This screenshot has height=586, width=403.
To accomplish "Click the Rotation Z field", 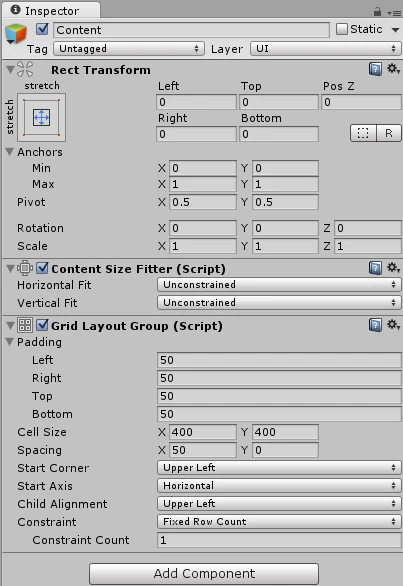I will point(368,228).
